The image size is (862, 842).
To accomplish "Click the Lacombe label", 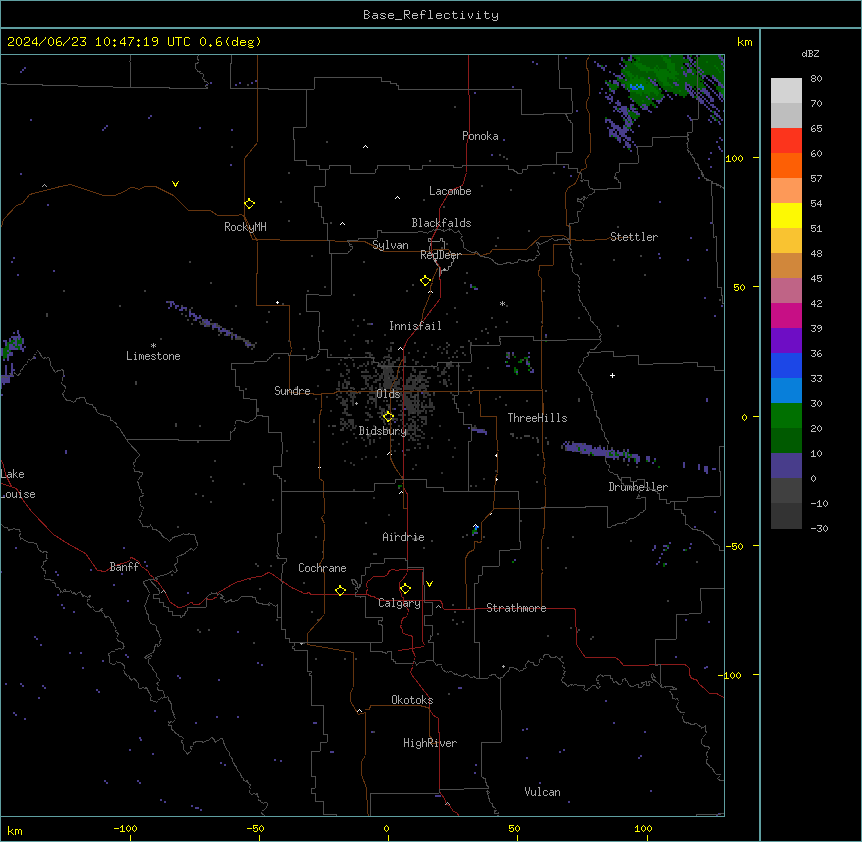I will (x=450, y=191).
